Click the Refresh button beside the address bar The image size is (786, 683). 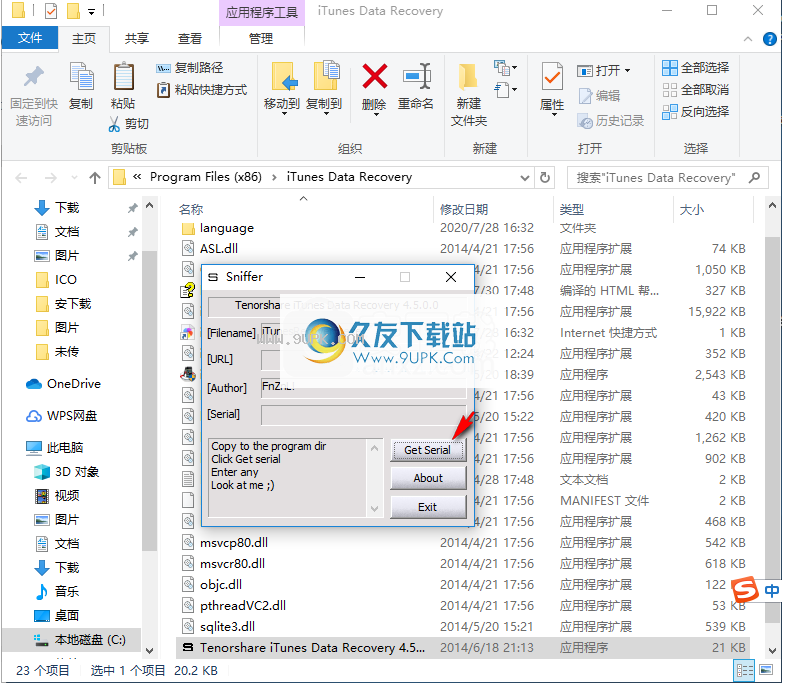545,177
